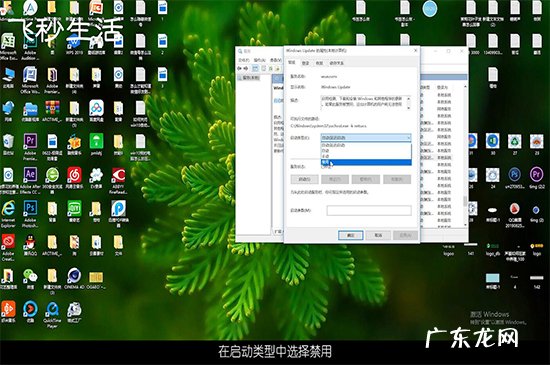Viewport: 550px width, 365px height.
Task: Open the green pmlstj desktop icon
Action: 96,142
